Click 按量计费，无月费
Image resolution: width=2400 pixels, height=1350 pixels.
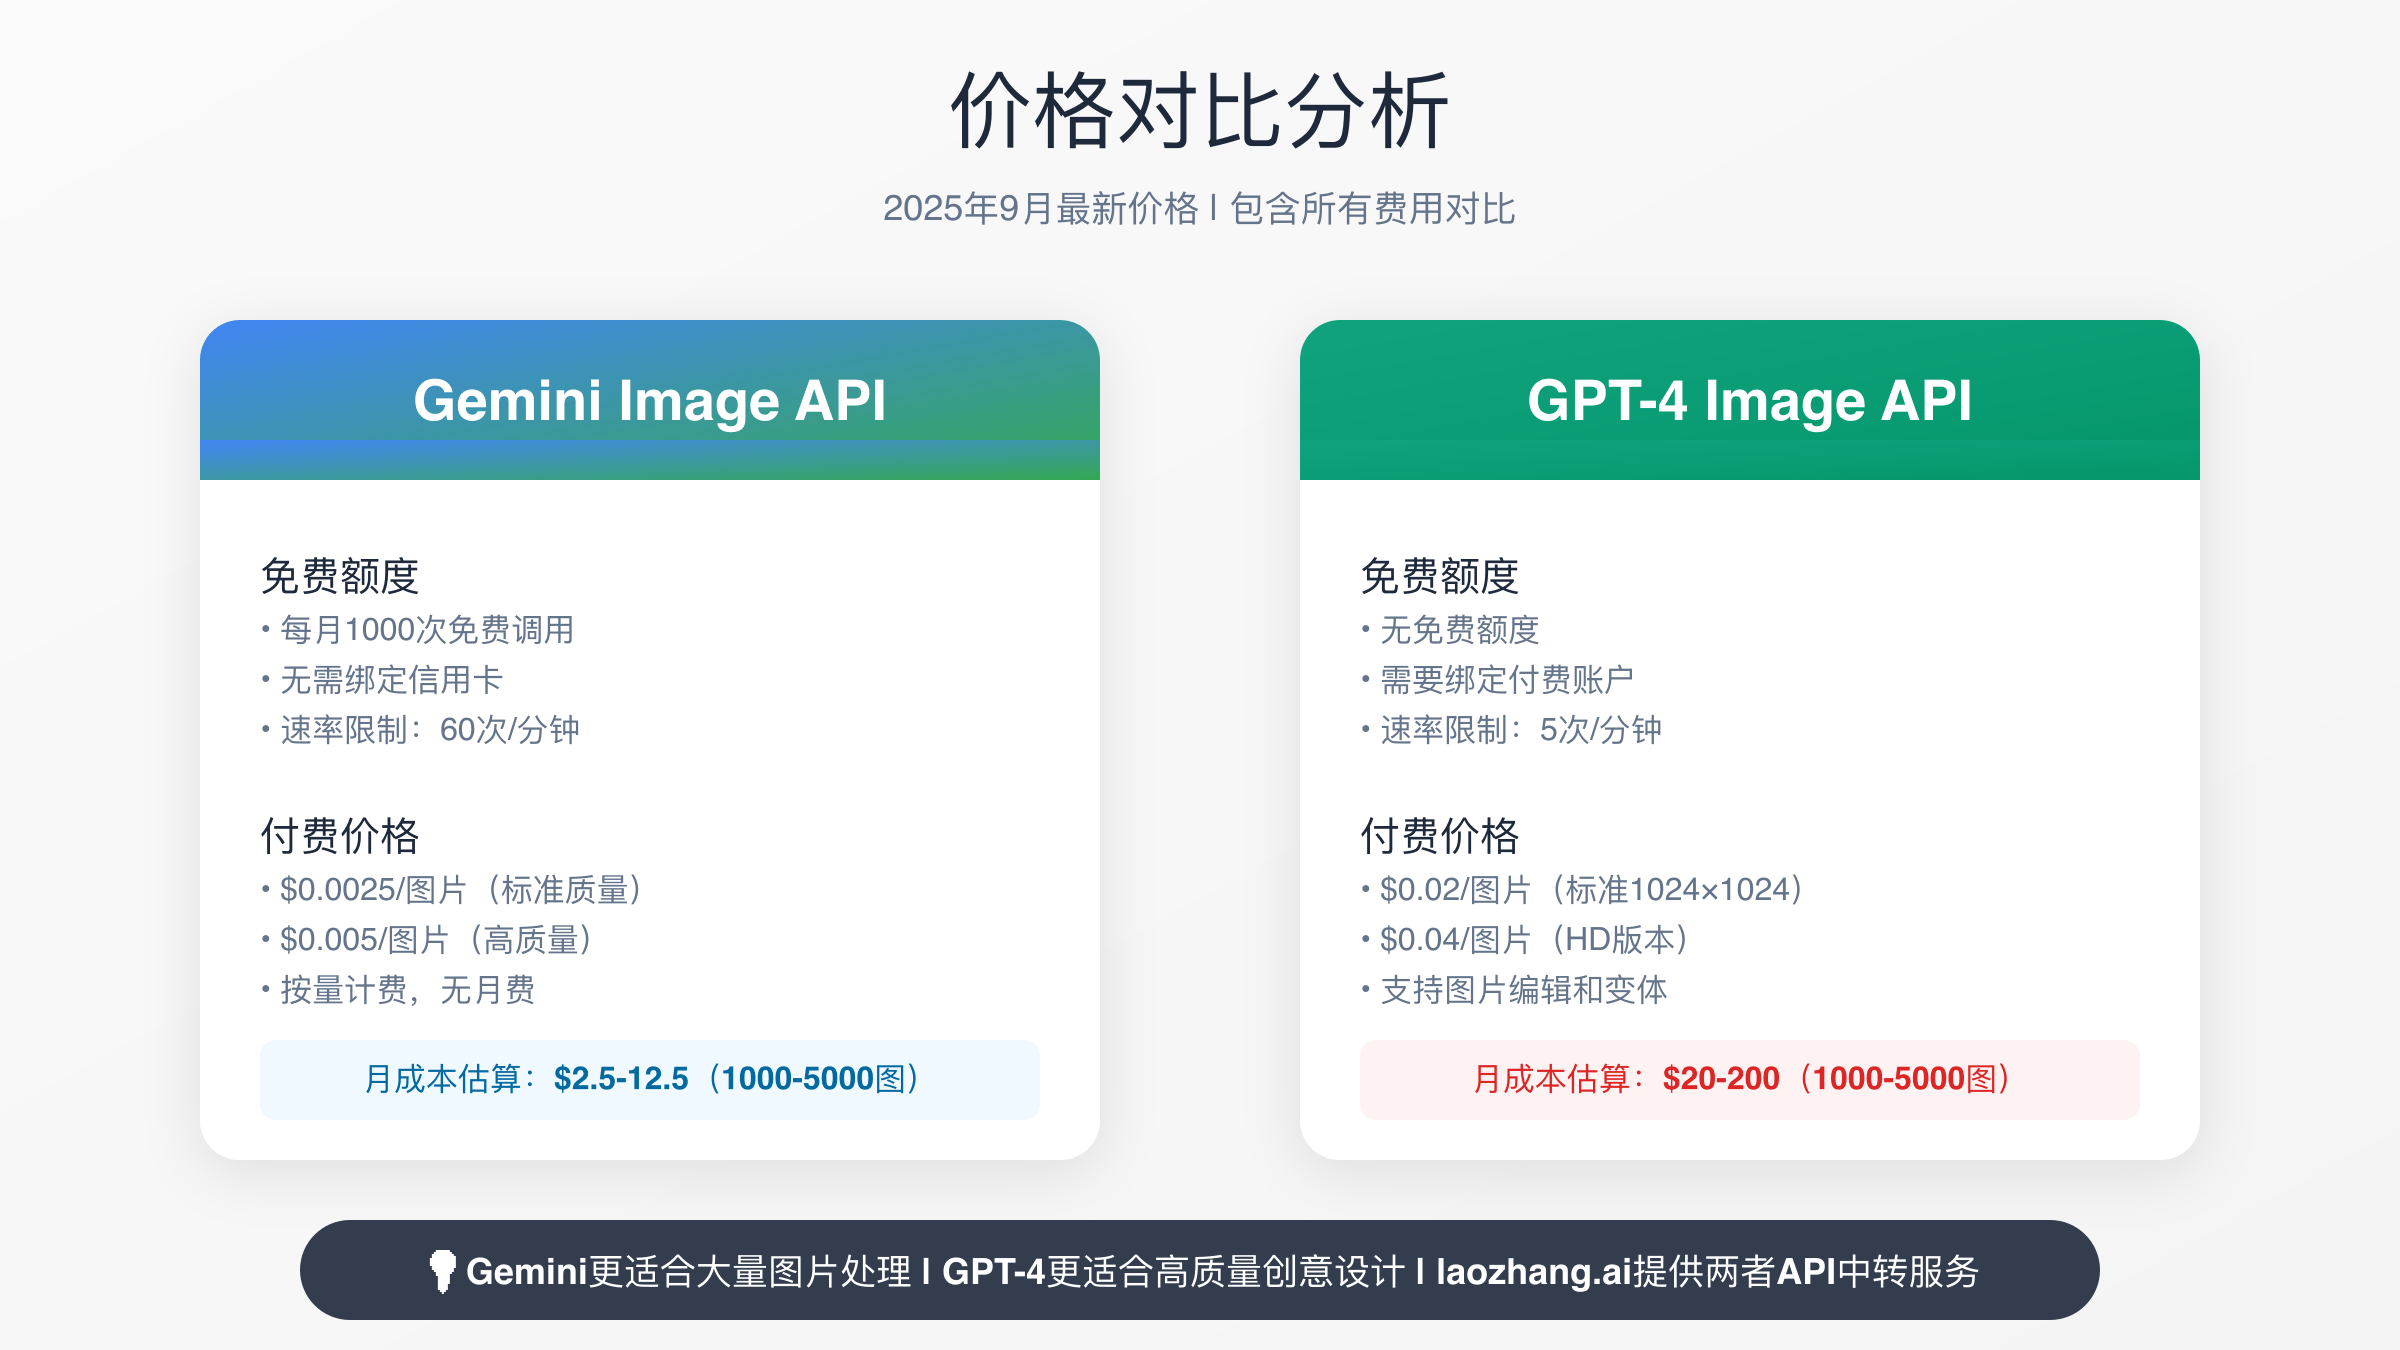(408, 990)
